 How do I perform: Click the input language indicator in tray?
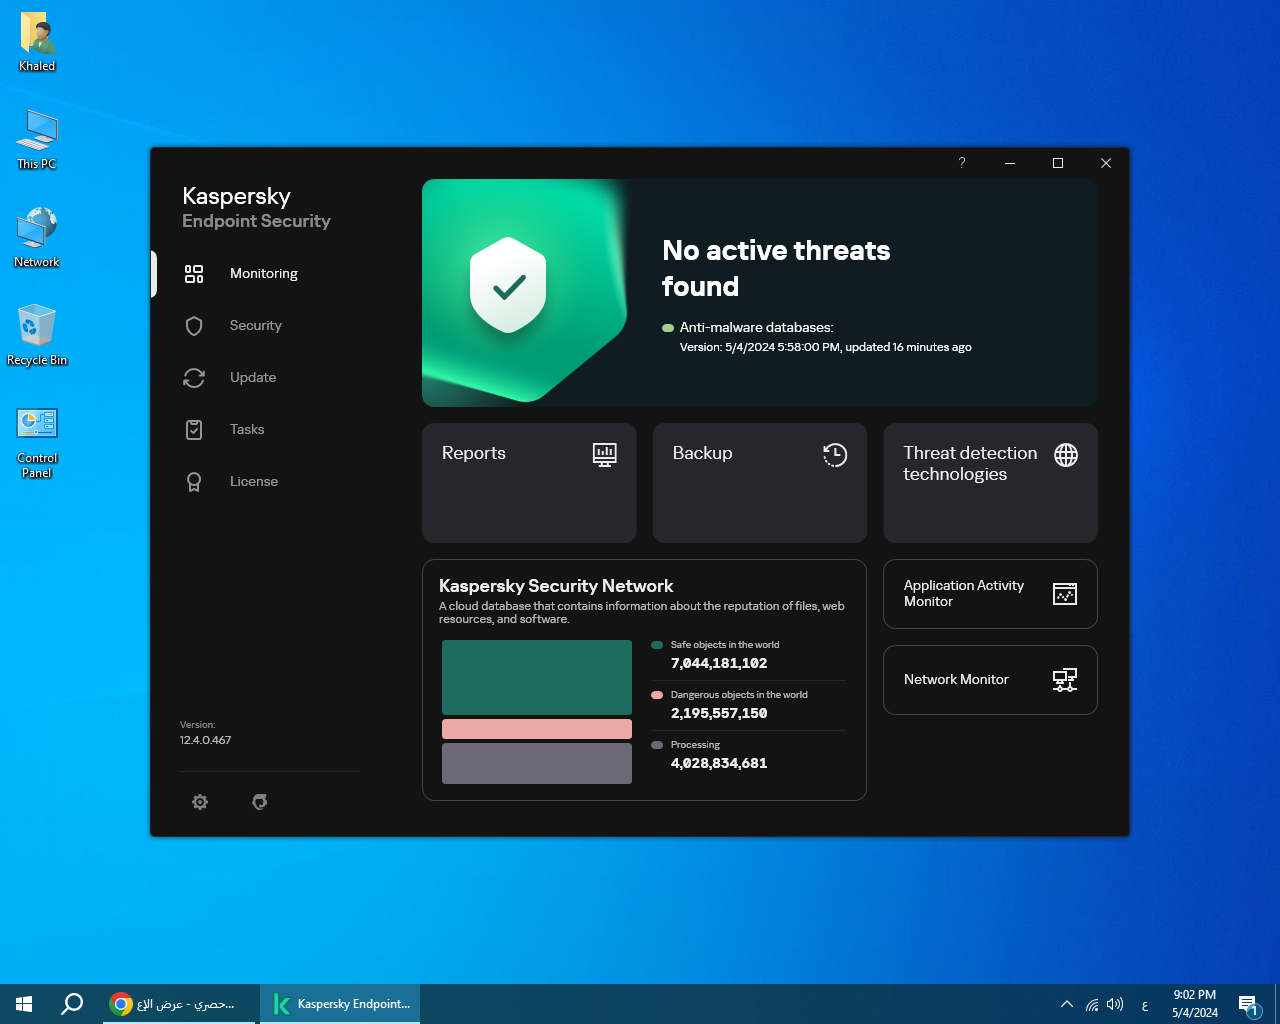[x=1145, y=1004]
